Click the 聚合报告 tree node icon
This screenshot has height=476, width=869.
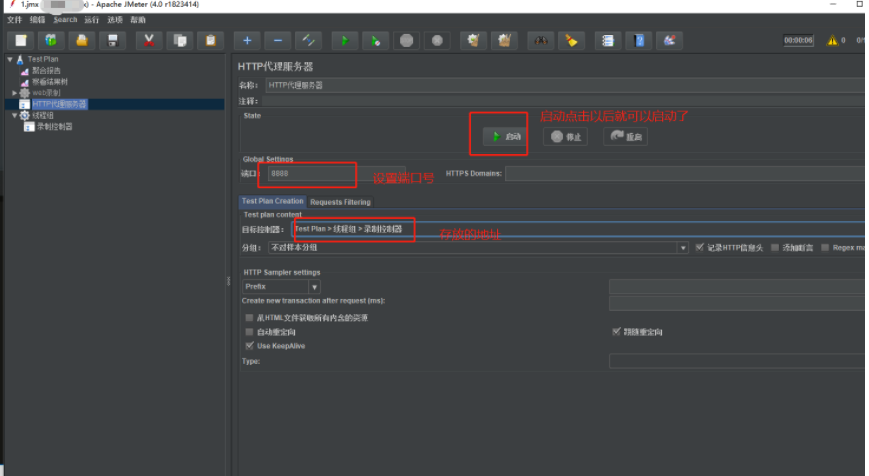24,71
